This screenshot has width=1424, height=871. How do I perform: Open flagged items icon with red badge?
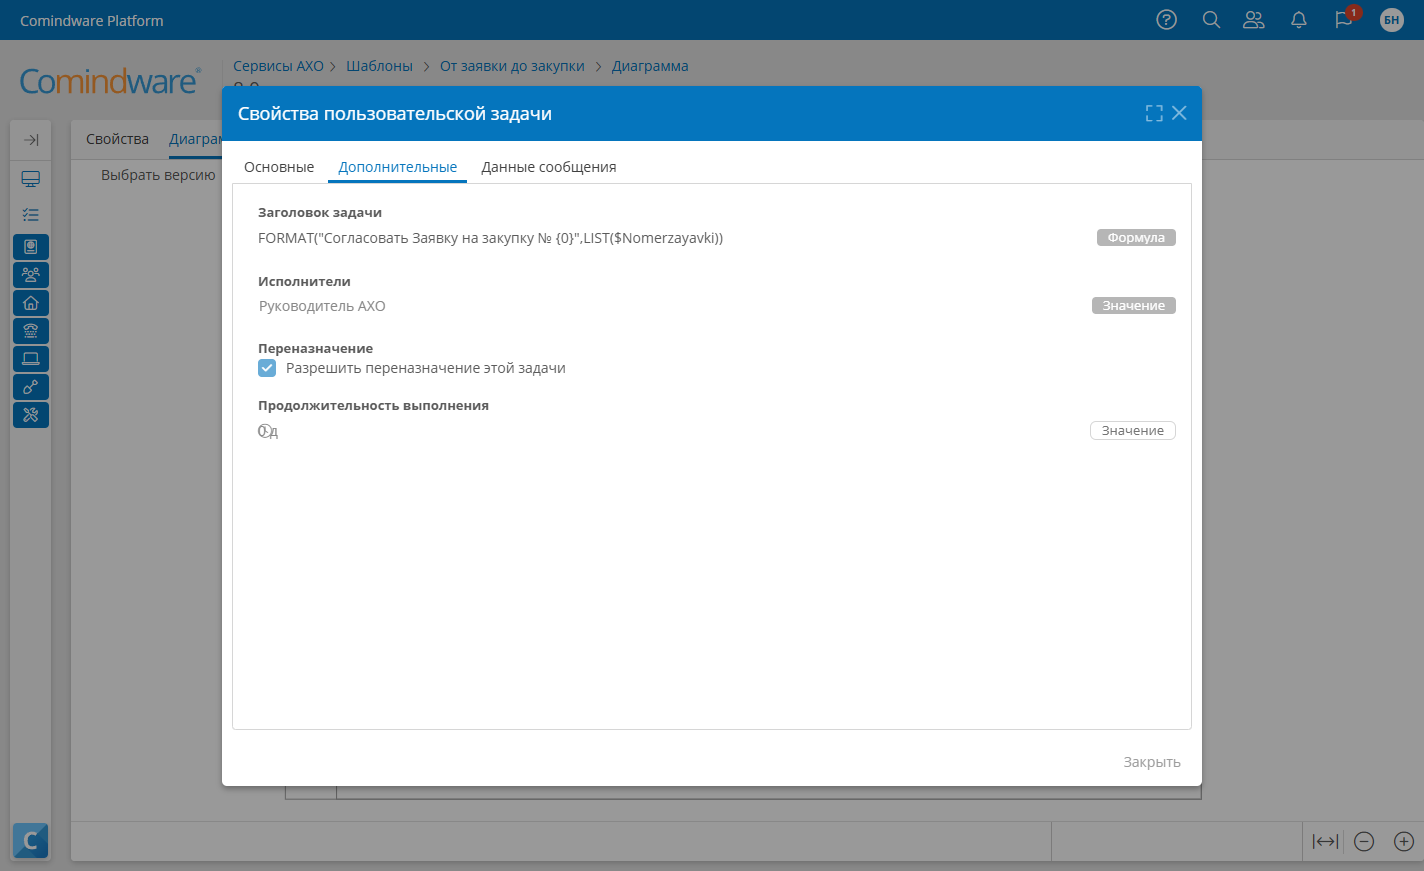[x=1343, y=19]
